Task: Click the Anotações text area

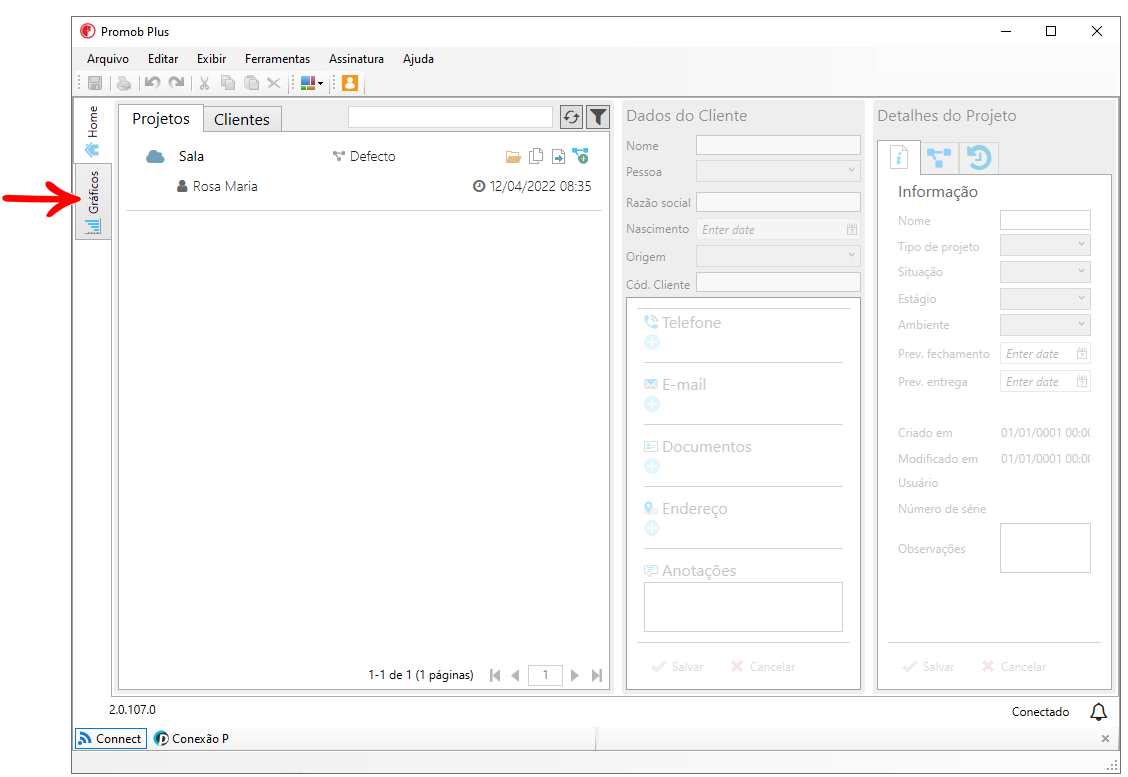Action: tap(743, 607)
